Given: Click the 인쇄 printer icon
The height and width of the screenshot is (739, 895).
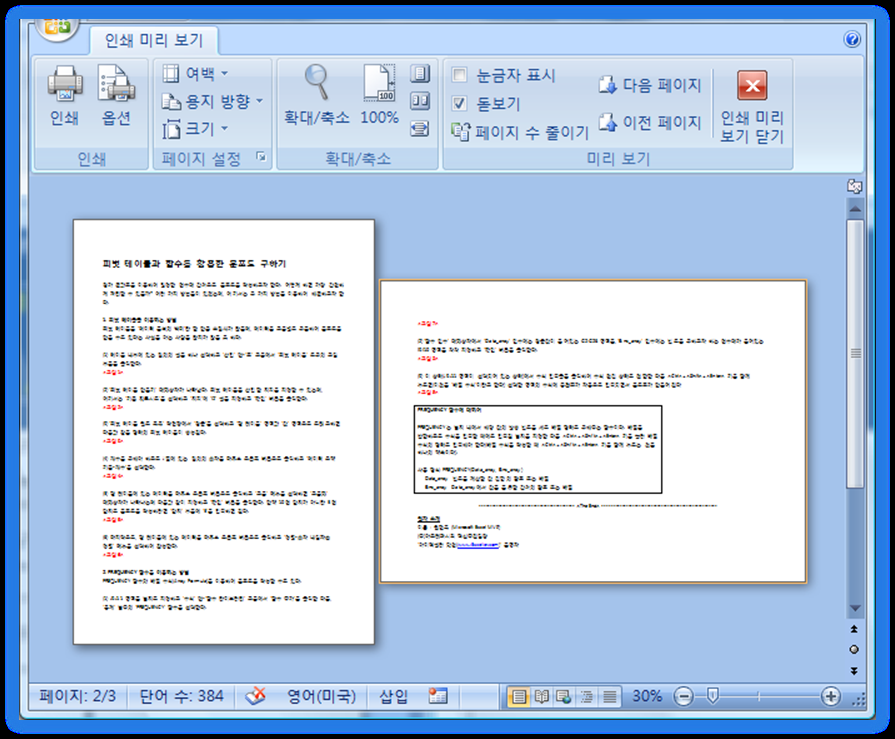Looking at the screenshot, I should click(x=64, y=95).
